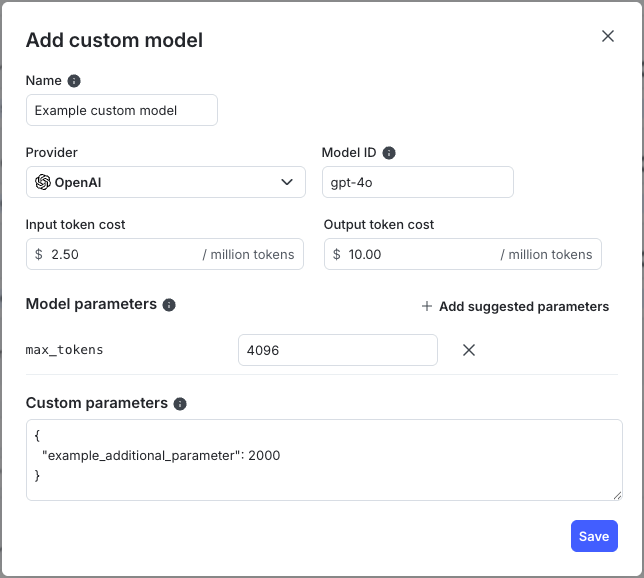Click the max_tokens value field
The height and width of the screenshot is (578, 644).
click(x=337, y=350)
